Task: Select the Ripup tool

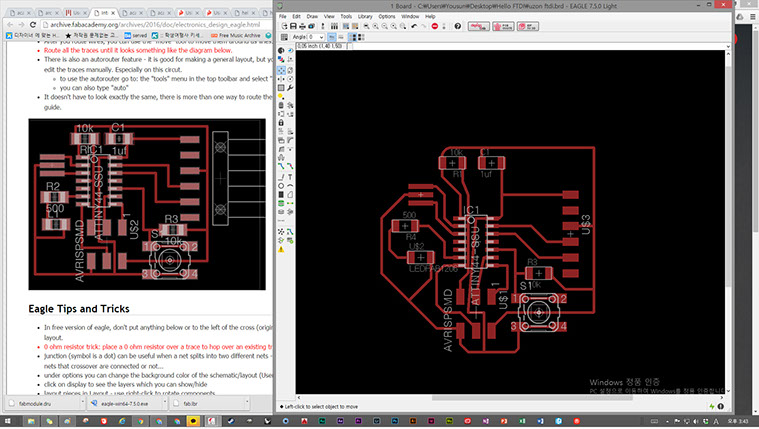Action: click(x=290, y=166)
